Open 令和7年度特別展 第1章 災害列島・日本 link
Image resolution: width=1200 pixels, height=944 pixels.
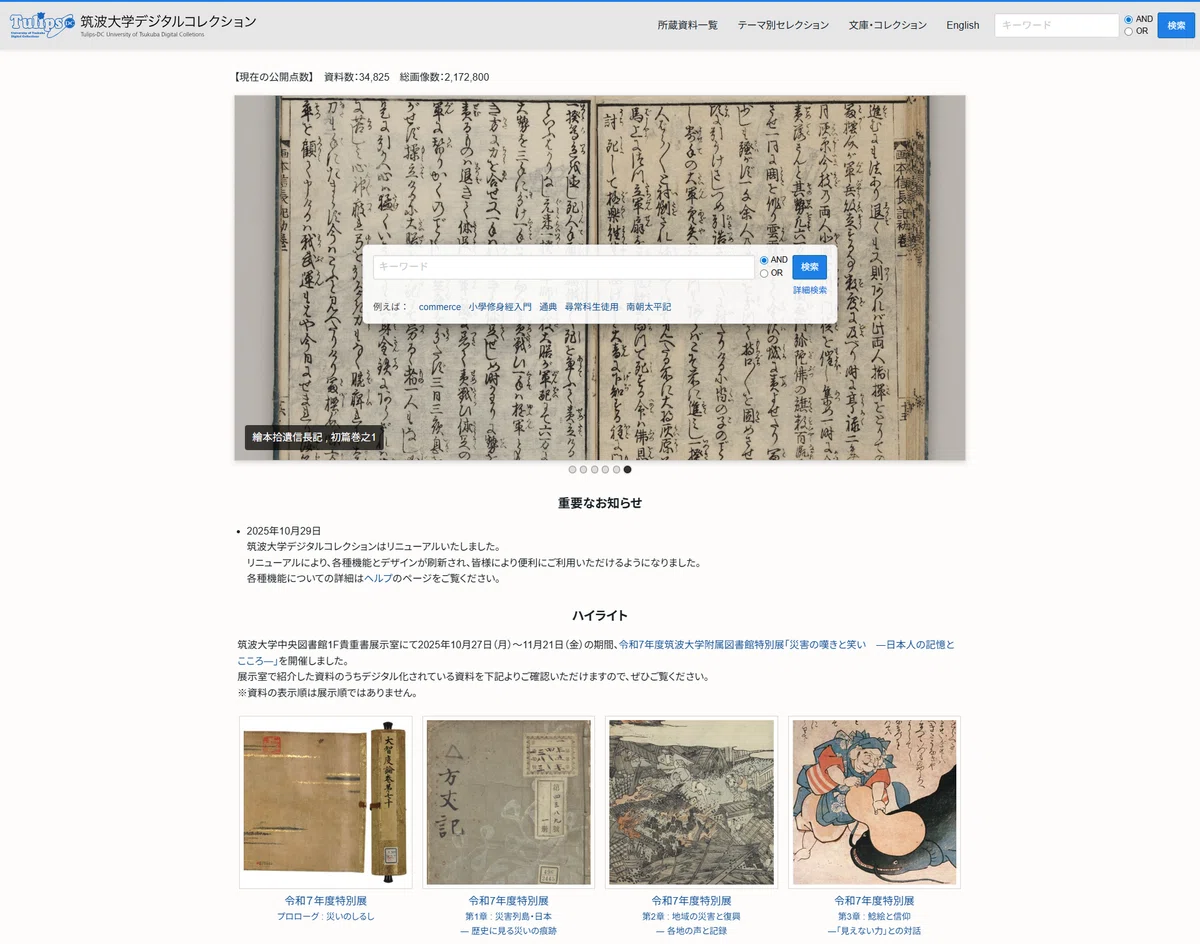509,915
